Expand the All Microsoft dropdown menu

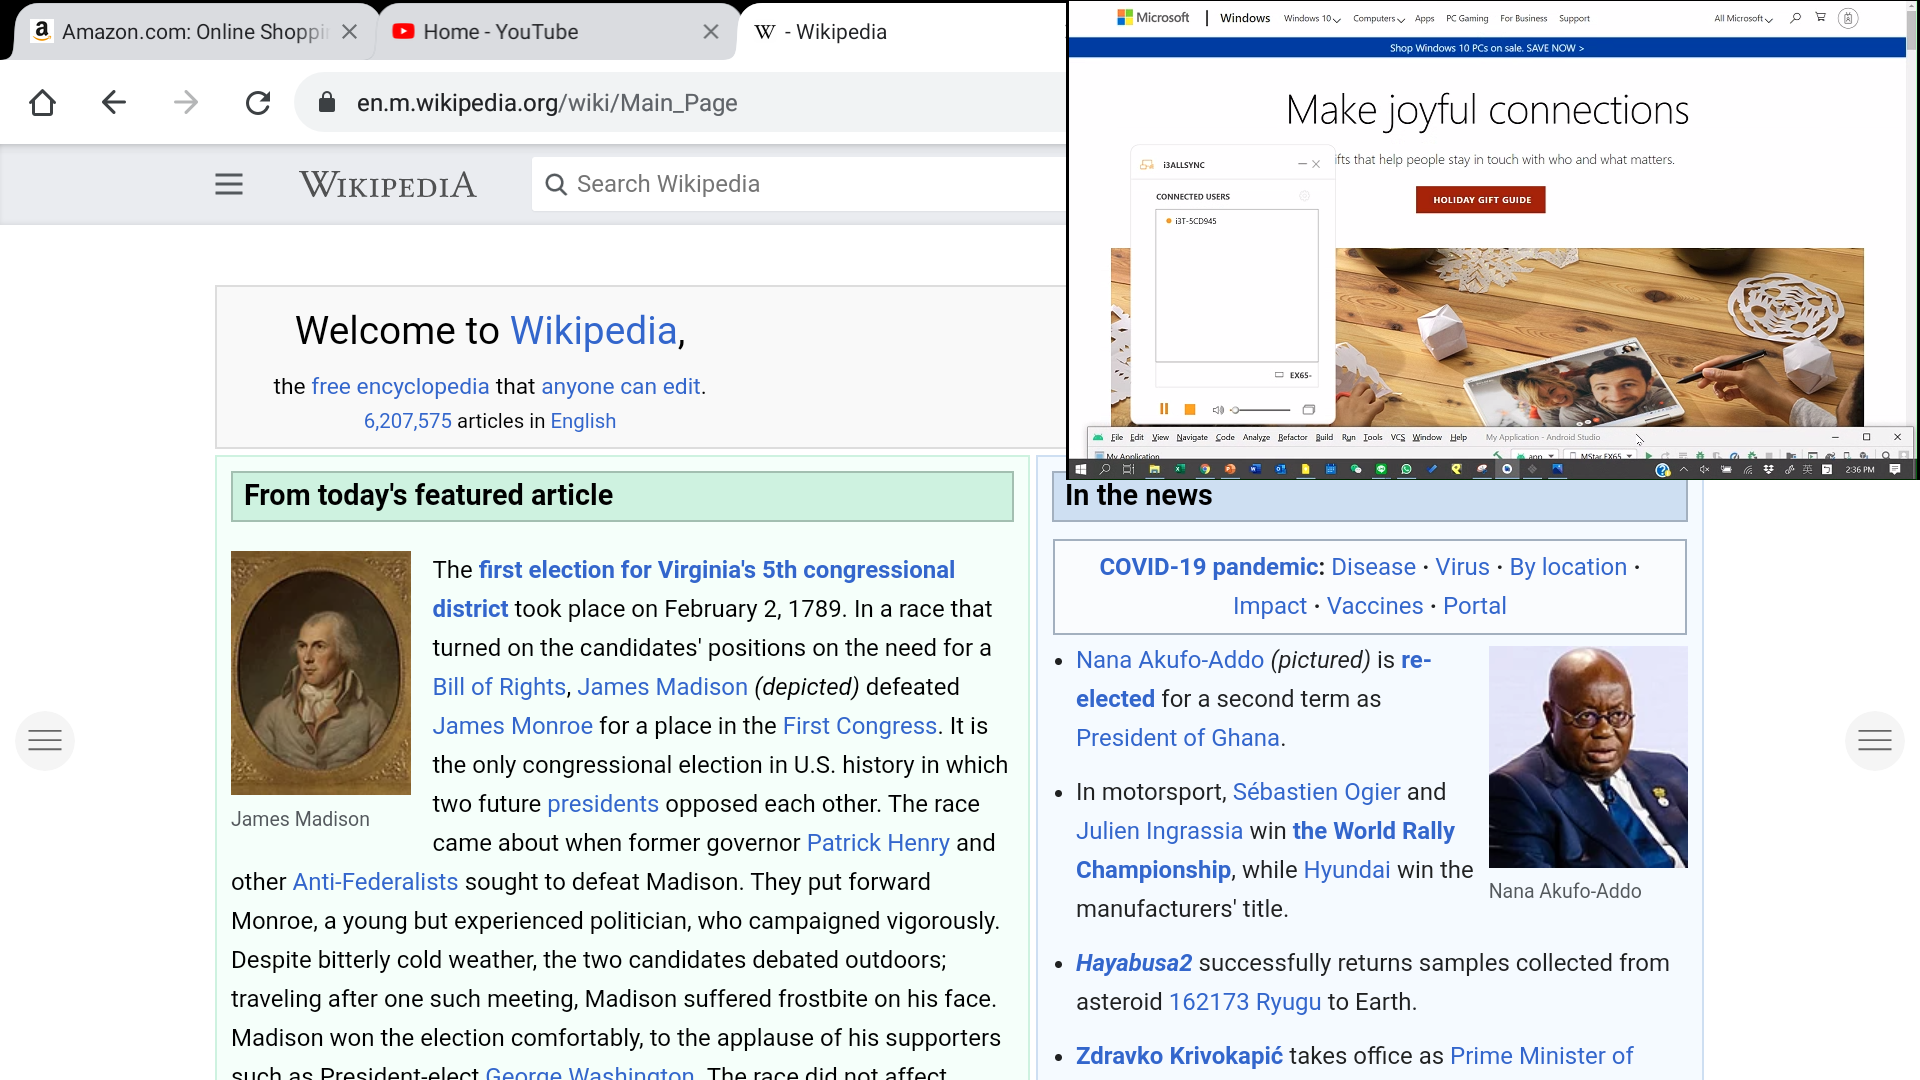tap(1742, 18)
